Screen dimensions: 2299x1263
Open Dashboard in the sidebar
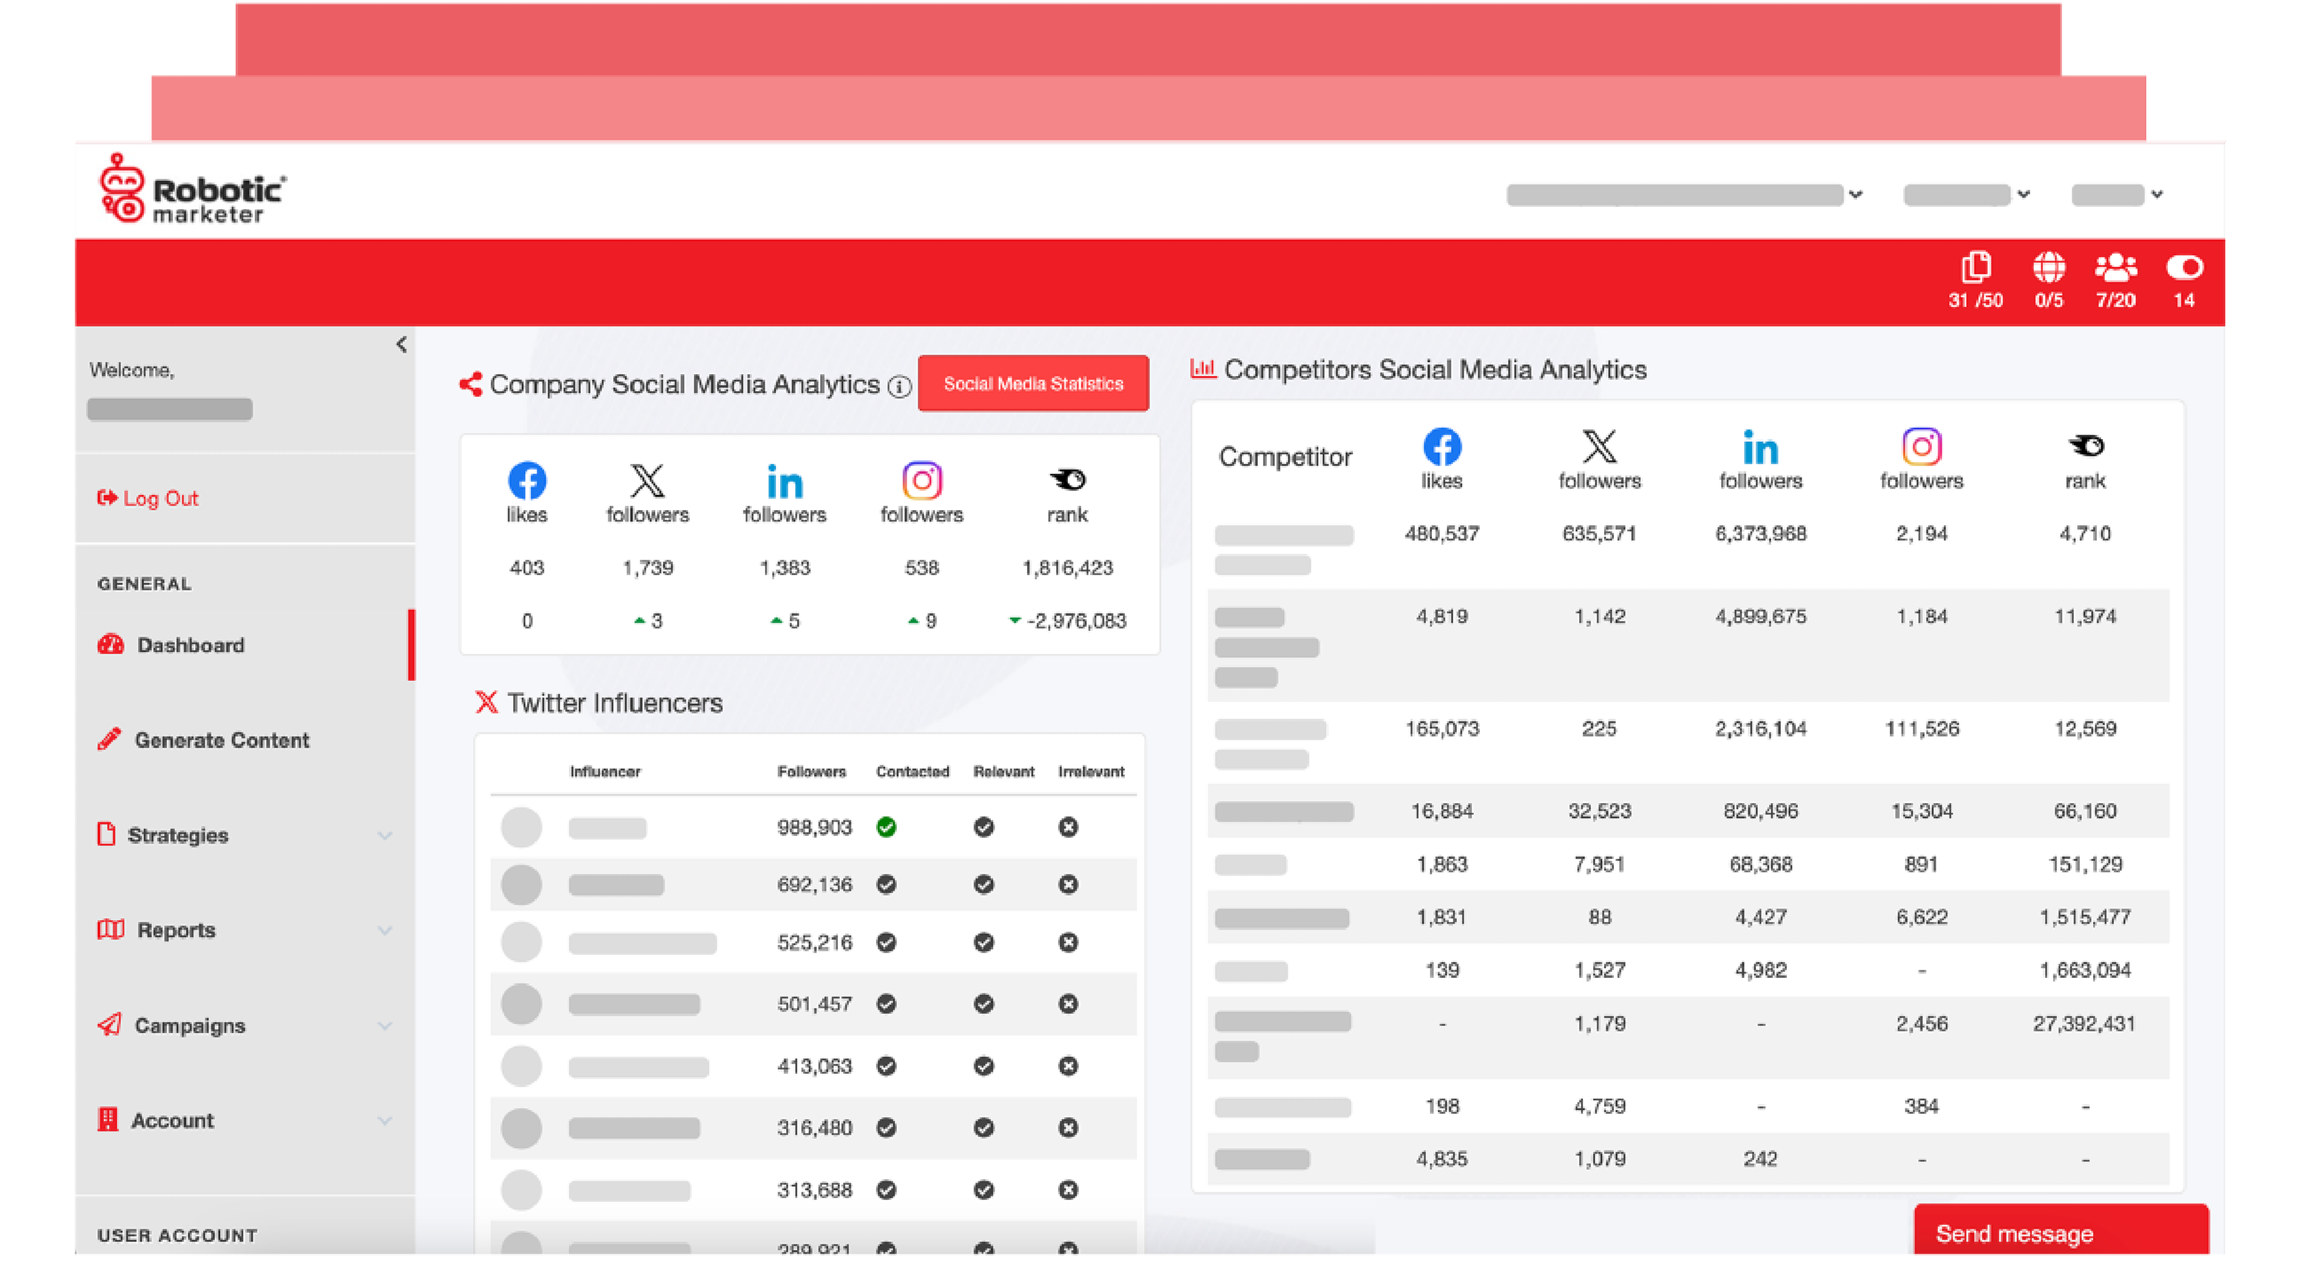coord(190,645)
